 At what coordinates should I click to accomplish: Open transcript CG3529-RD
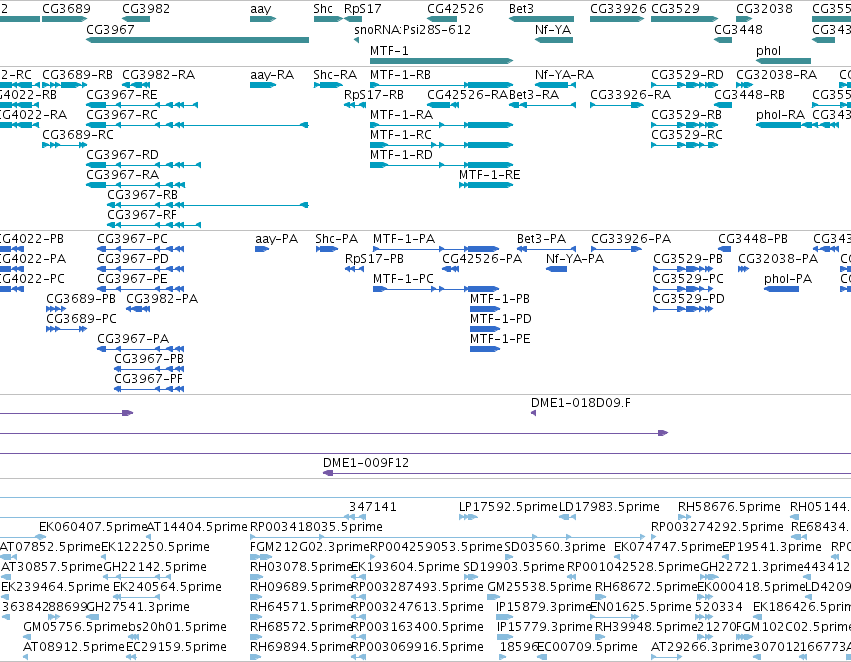click(685, 85)
